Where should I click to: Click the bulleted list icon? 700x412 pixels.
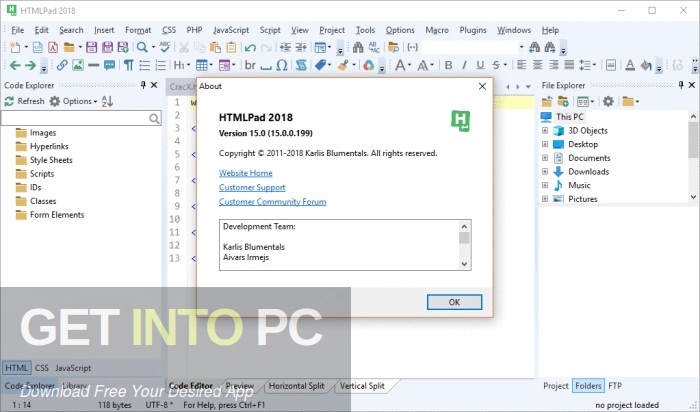coord(144,66)
